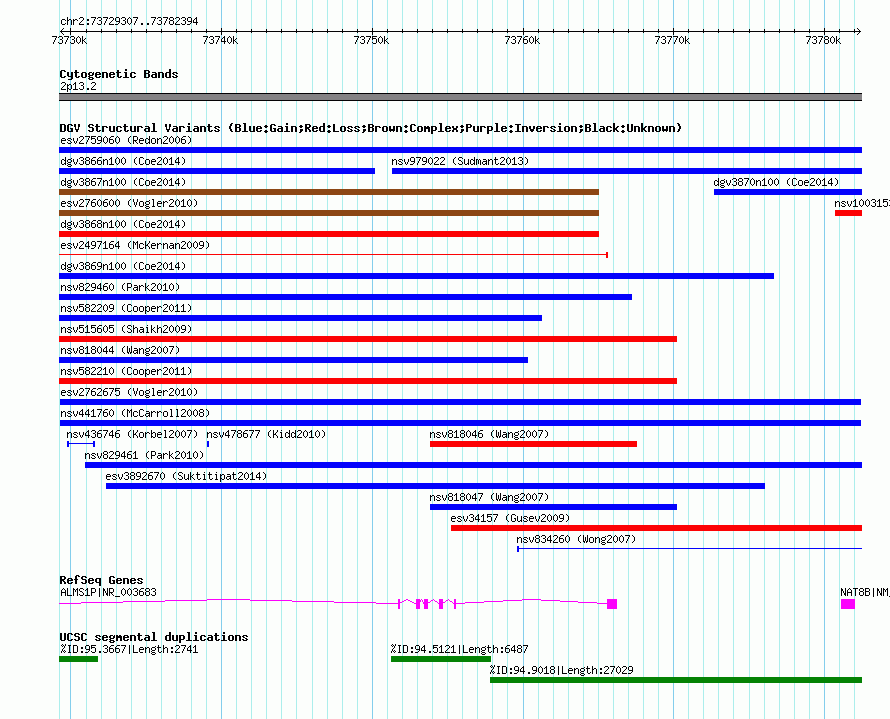Click the dgv3867n100 (Coe2014) label

[x=123, y=182]
